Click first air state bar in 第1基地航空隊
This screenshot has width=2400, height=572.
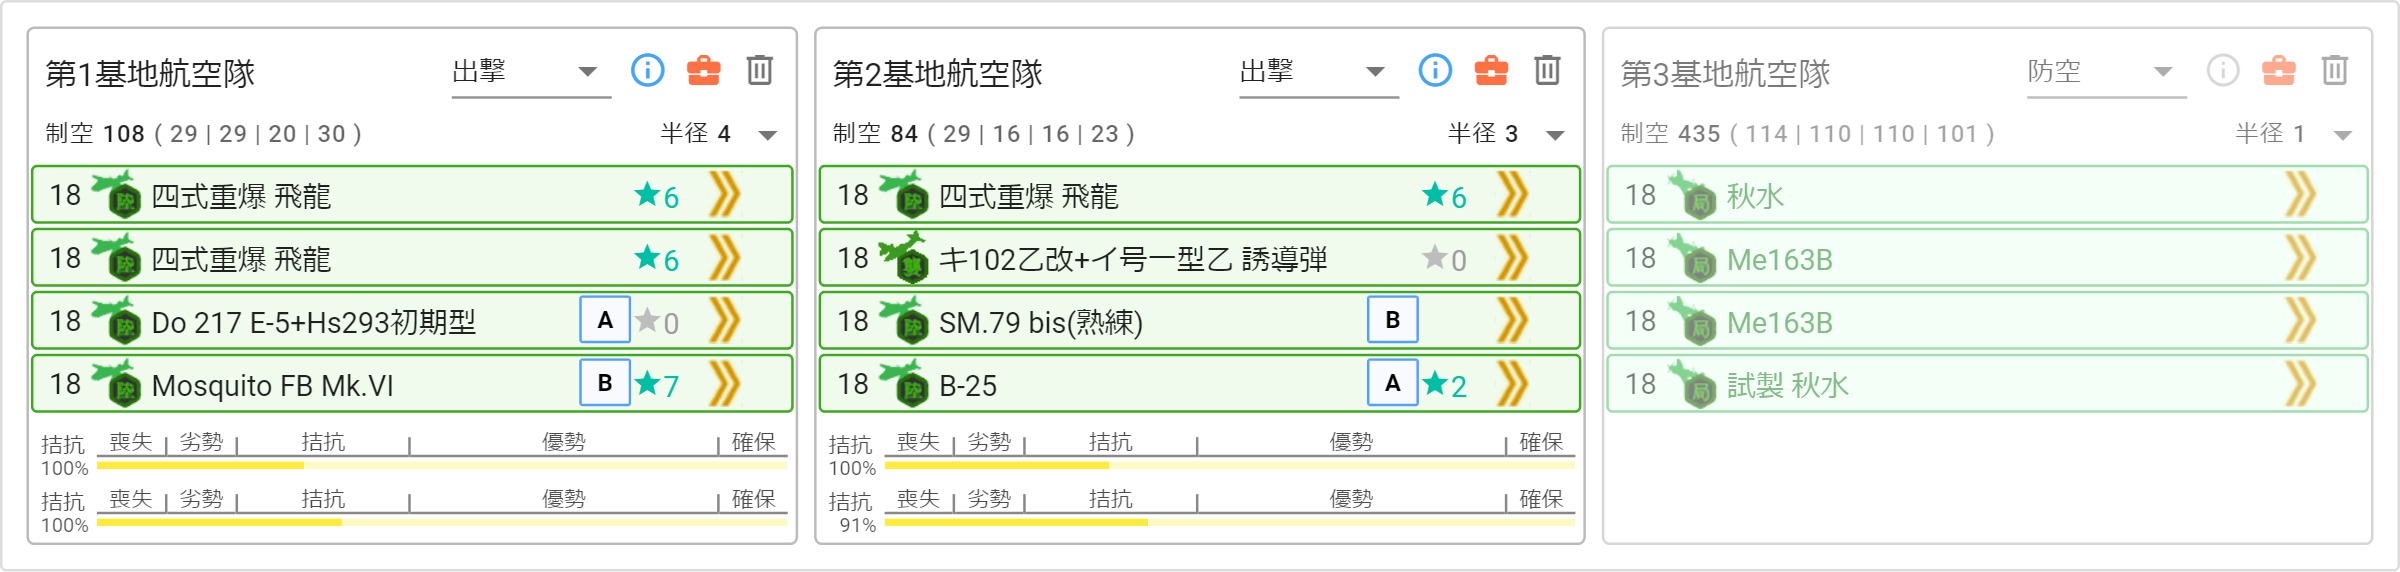click(x=442, y=465)
